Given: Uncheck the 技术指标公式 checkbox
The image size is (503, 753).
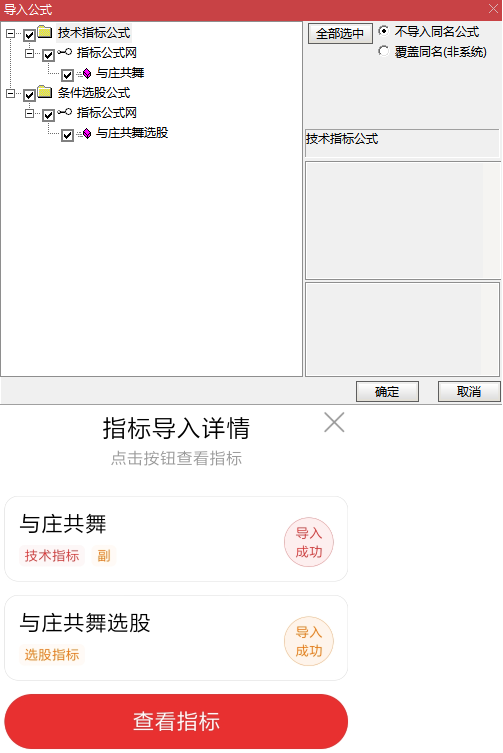Looking at the screenshot, I should click(x=29, y=35).
